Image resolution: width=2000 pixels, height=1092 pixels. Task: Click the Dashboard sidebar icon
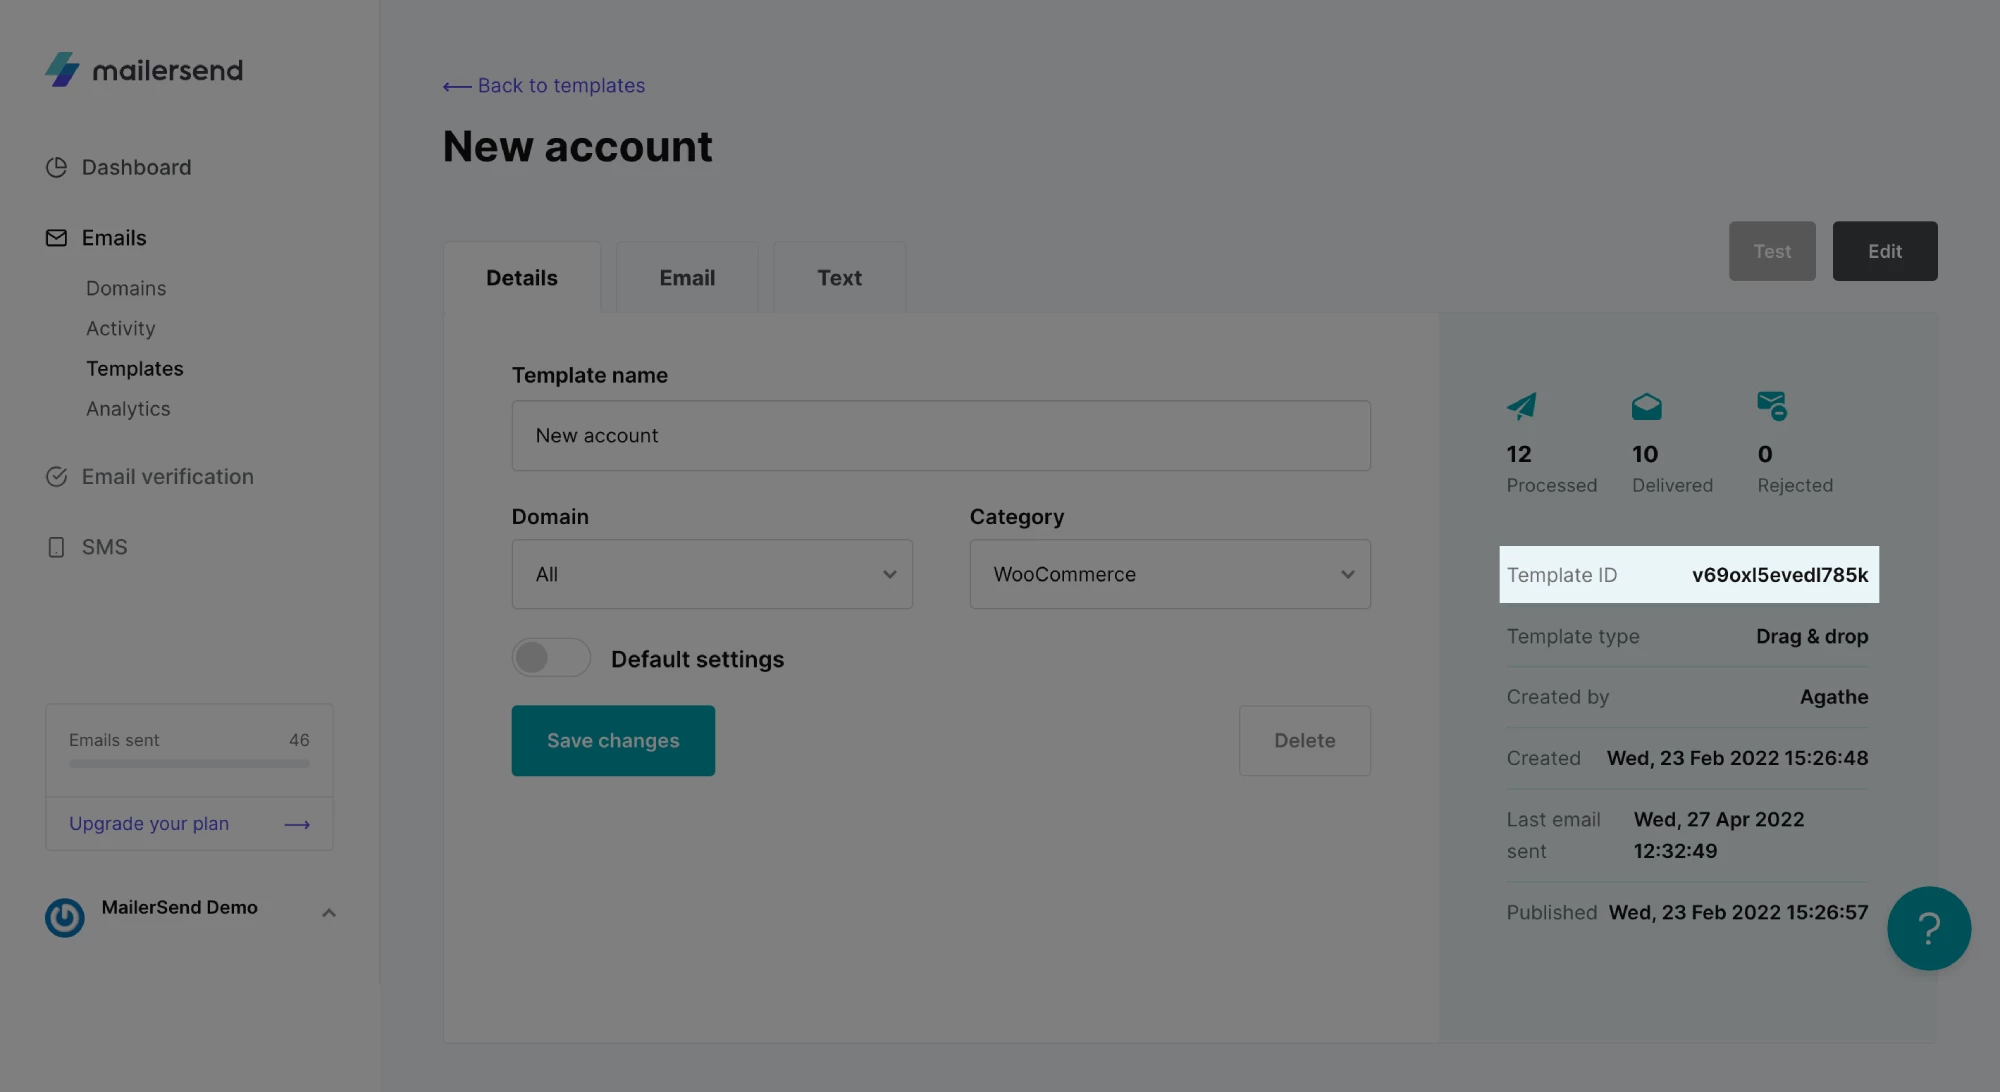(54, 168)
